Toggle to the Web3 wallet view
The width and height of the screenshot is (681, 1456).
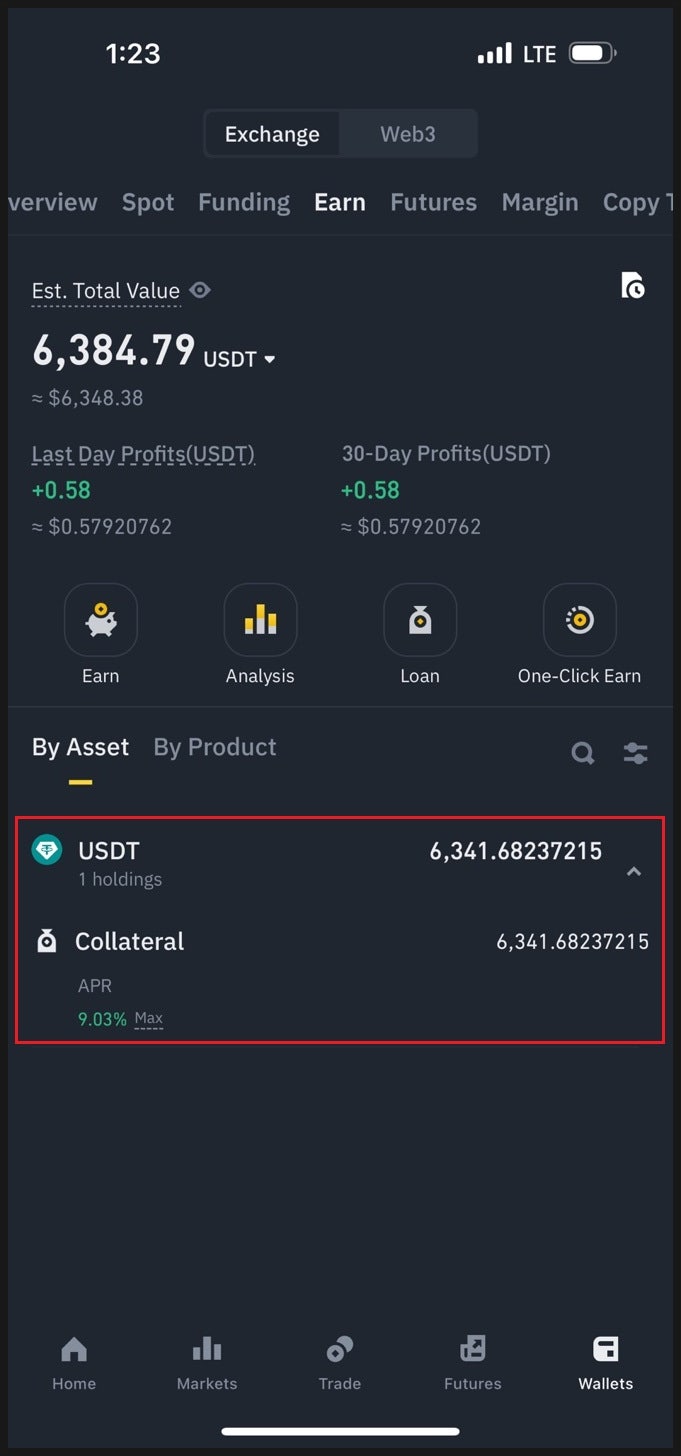(407, 133)
